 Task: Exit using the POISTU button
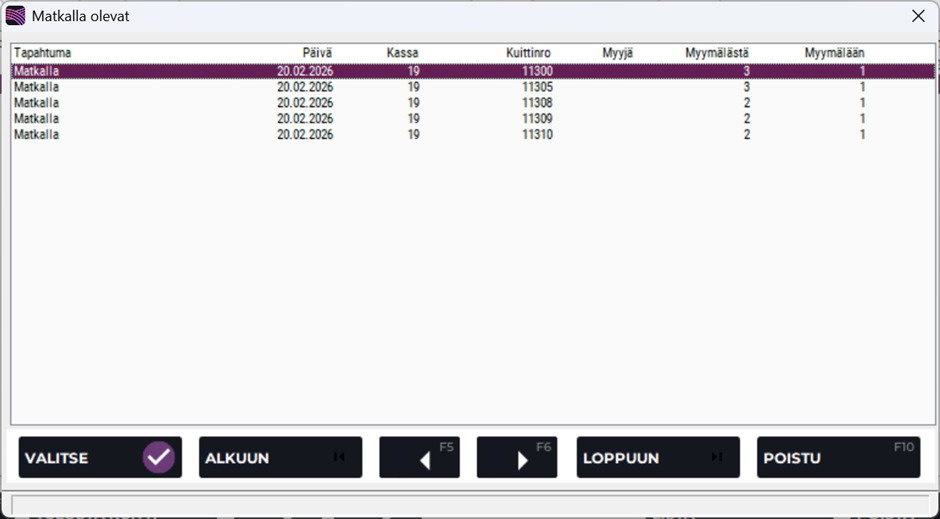point(837,458)
